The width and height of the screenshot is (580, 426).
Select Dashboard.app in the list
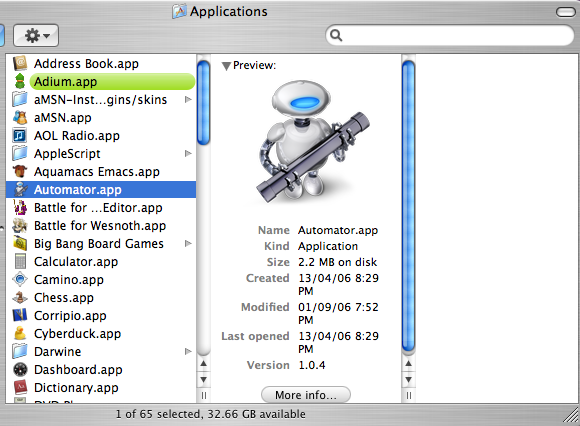[101, 369]
